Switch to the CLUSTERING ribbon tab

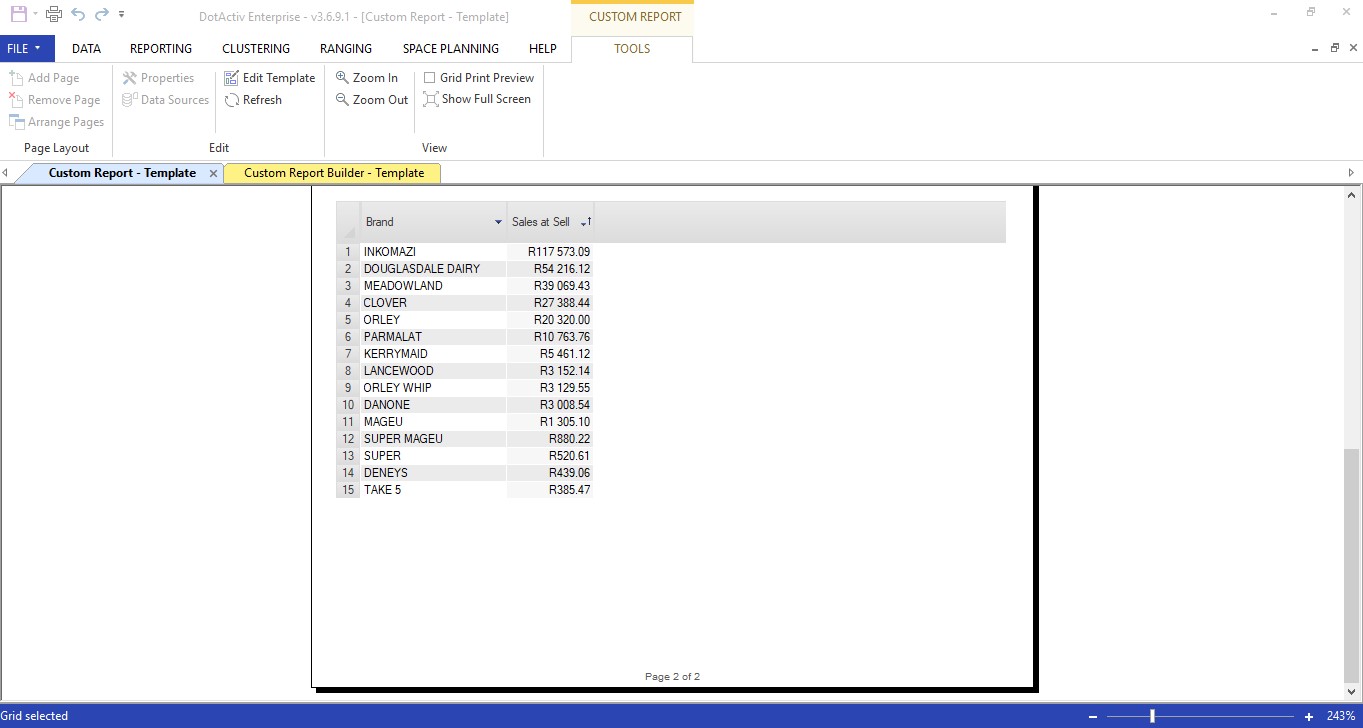(x=256, y=48)
